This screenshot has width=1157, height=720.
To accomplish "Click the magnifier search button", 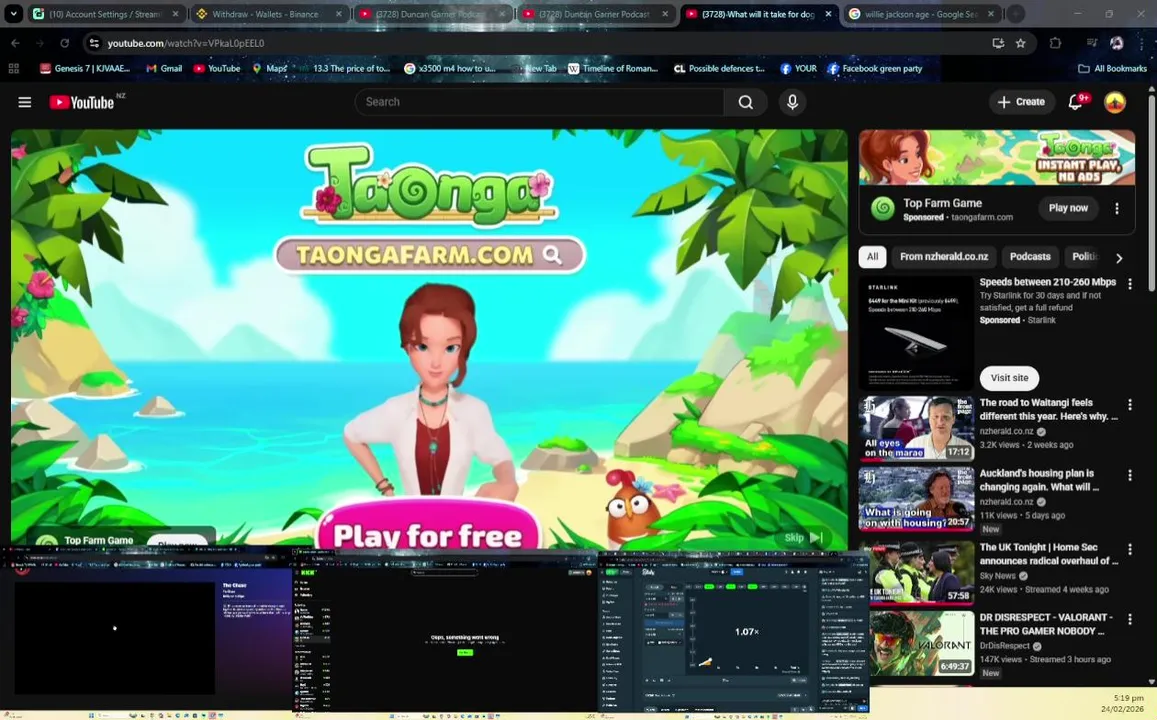I will [745, 103].
